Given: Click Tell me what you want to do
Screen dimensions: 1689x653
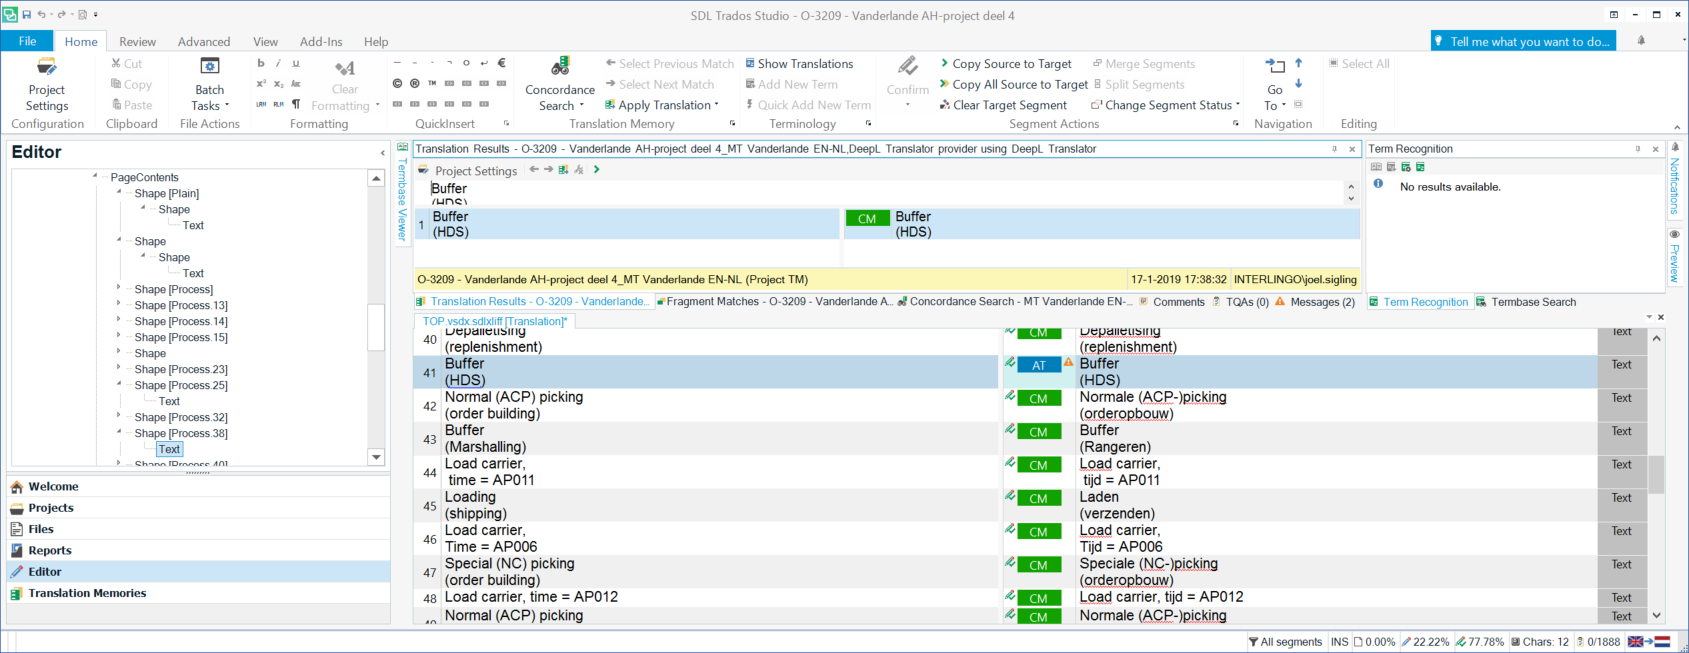Looking at the screenshot, I should (1523, 41).
